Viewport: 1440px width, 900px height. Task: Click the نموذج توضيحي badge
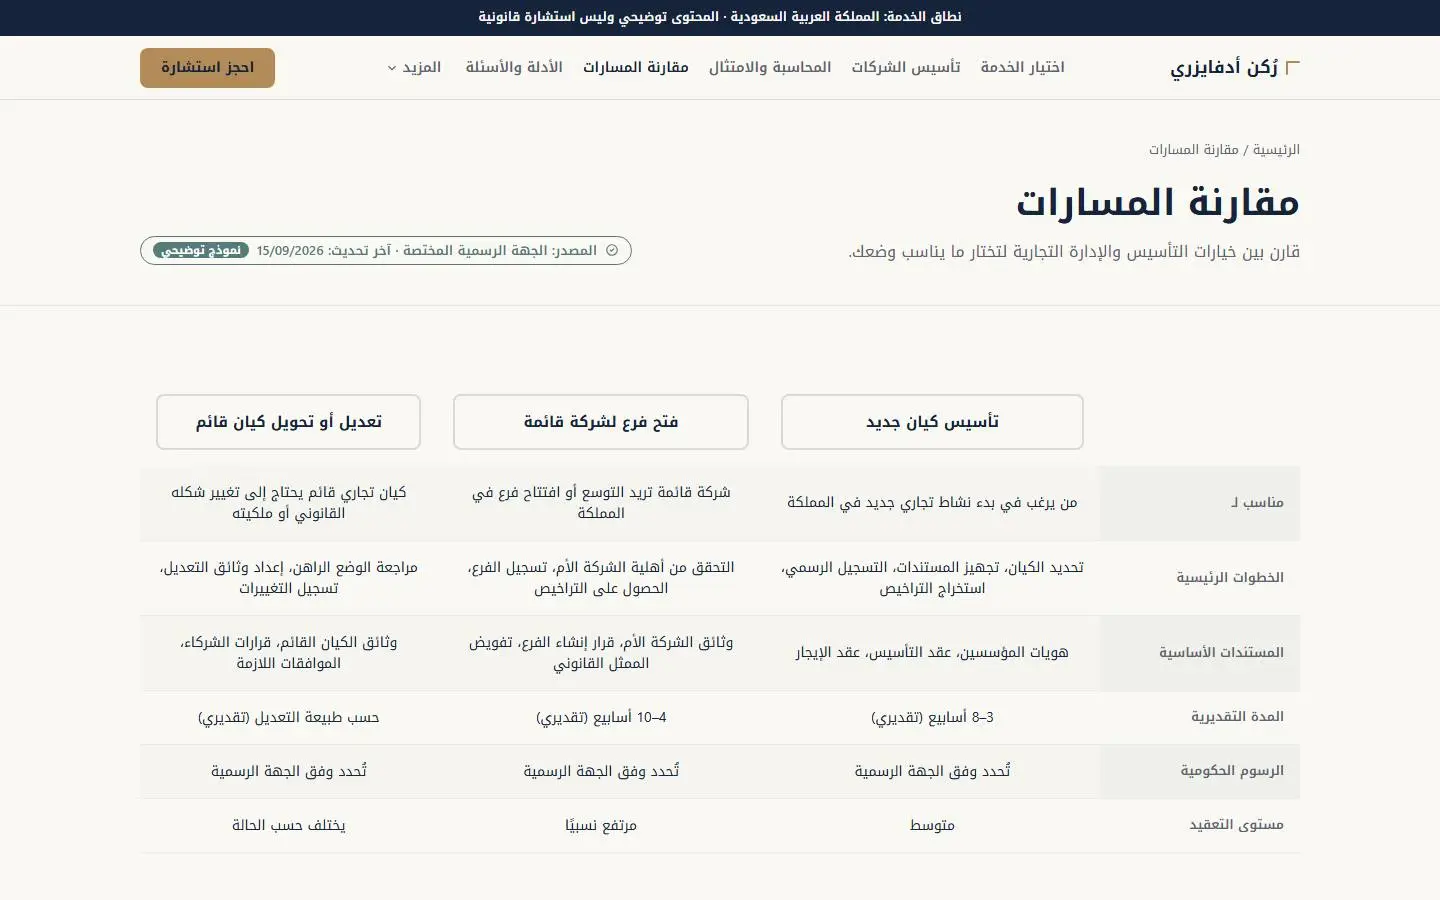(201, 251)
